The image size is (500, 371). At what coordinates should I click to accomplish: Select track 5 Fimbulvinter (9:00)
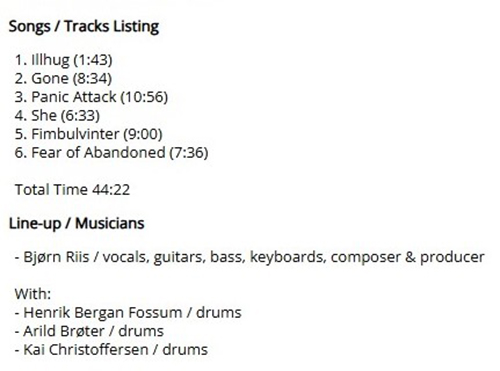pos(88,134)
